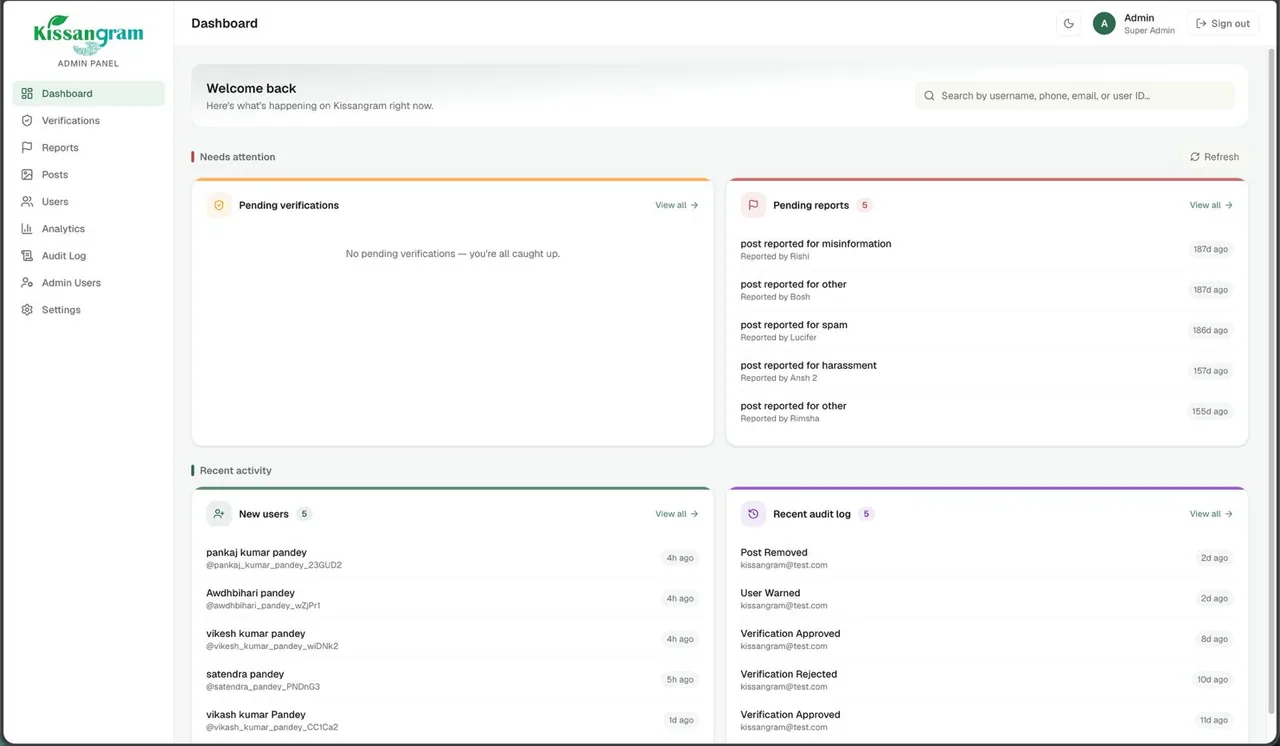Viewport: 1280px width, 746px height.
Task: Select new user satendra pandey
Action: click(x=453, y=680)
